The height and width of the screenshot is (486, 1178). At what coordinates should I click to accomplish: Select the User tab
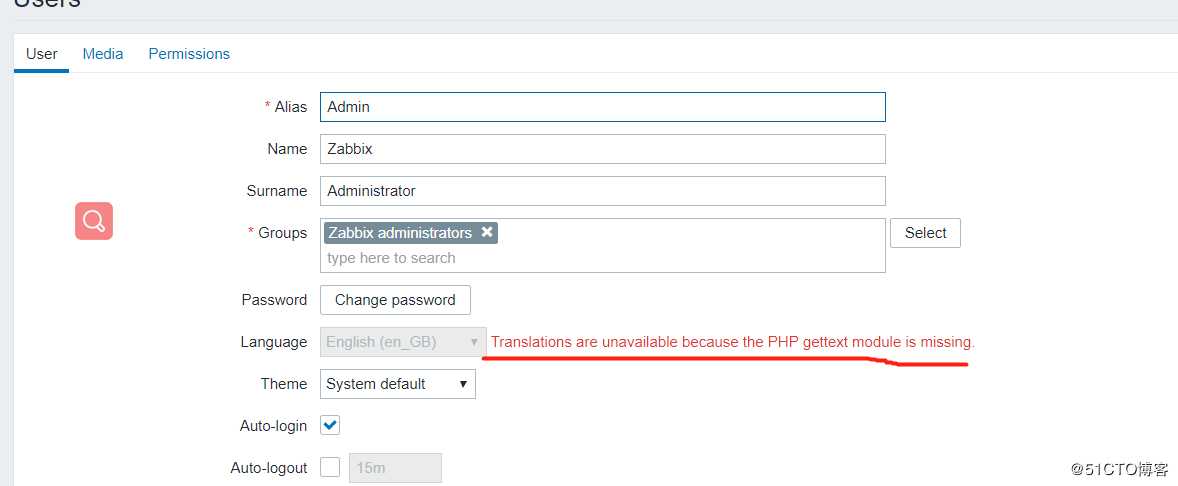tap(41, 54)
